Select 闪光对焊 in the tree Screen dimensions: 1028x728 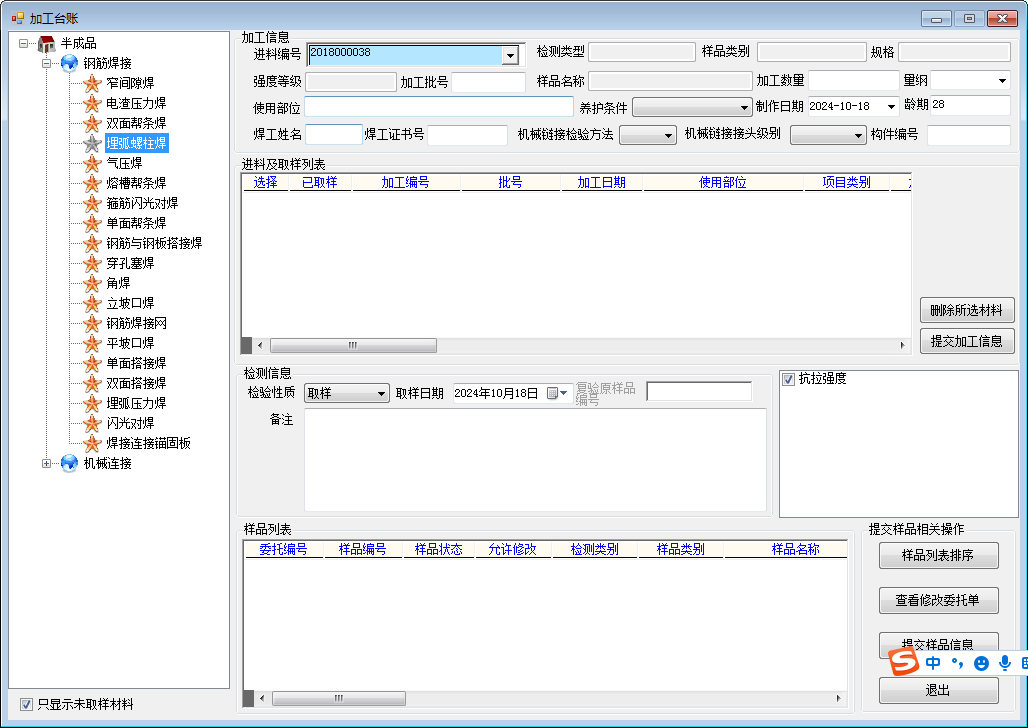coord(129,423)
